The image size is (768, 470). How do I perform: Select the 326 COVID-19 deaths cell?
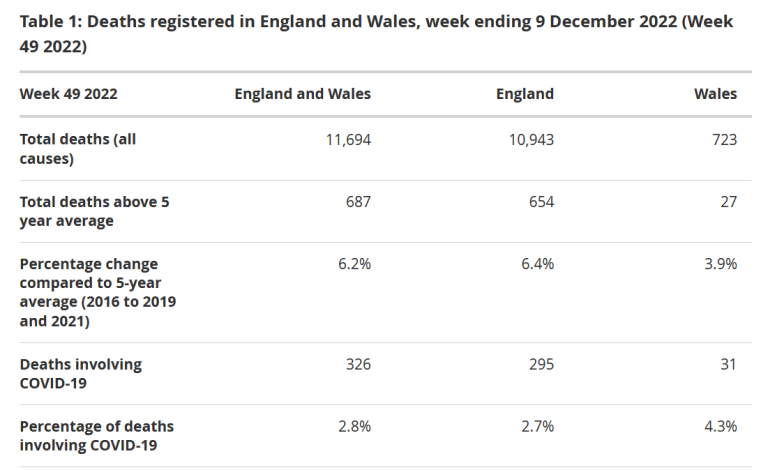click(357, 365)
